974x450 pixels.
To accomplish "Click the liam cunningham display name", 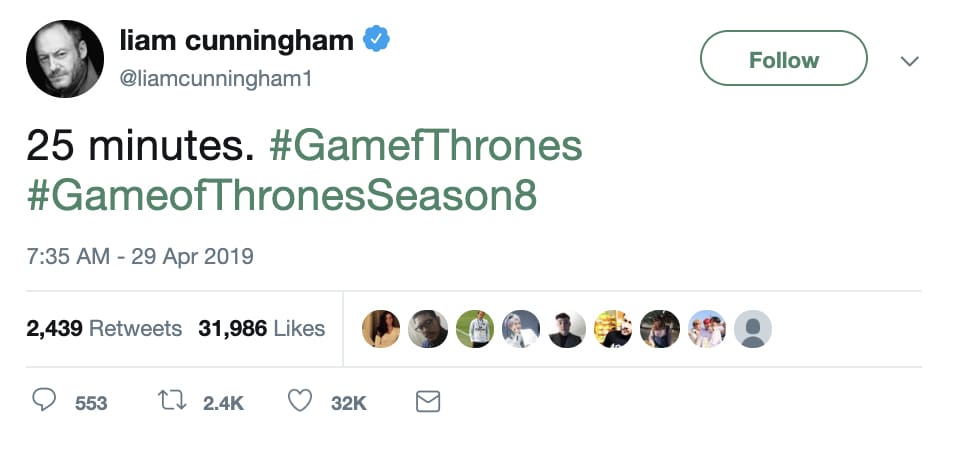I will click(236, 40).
